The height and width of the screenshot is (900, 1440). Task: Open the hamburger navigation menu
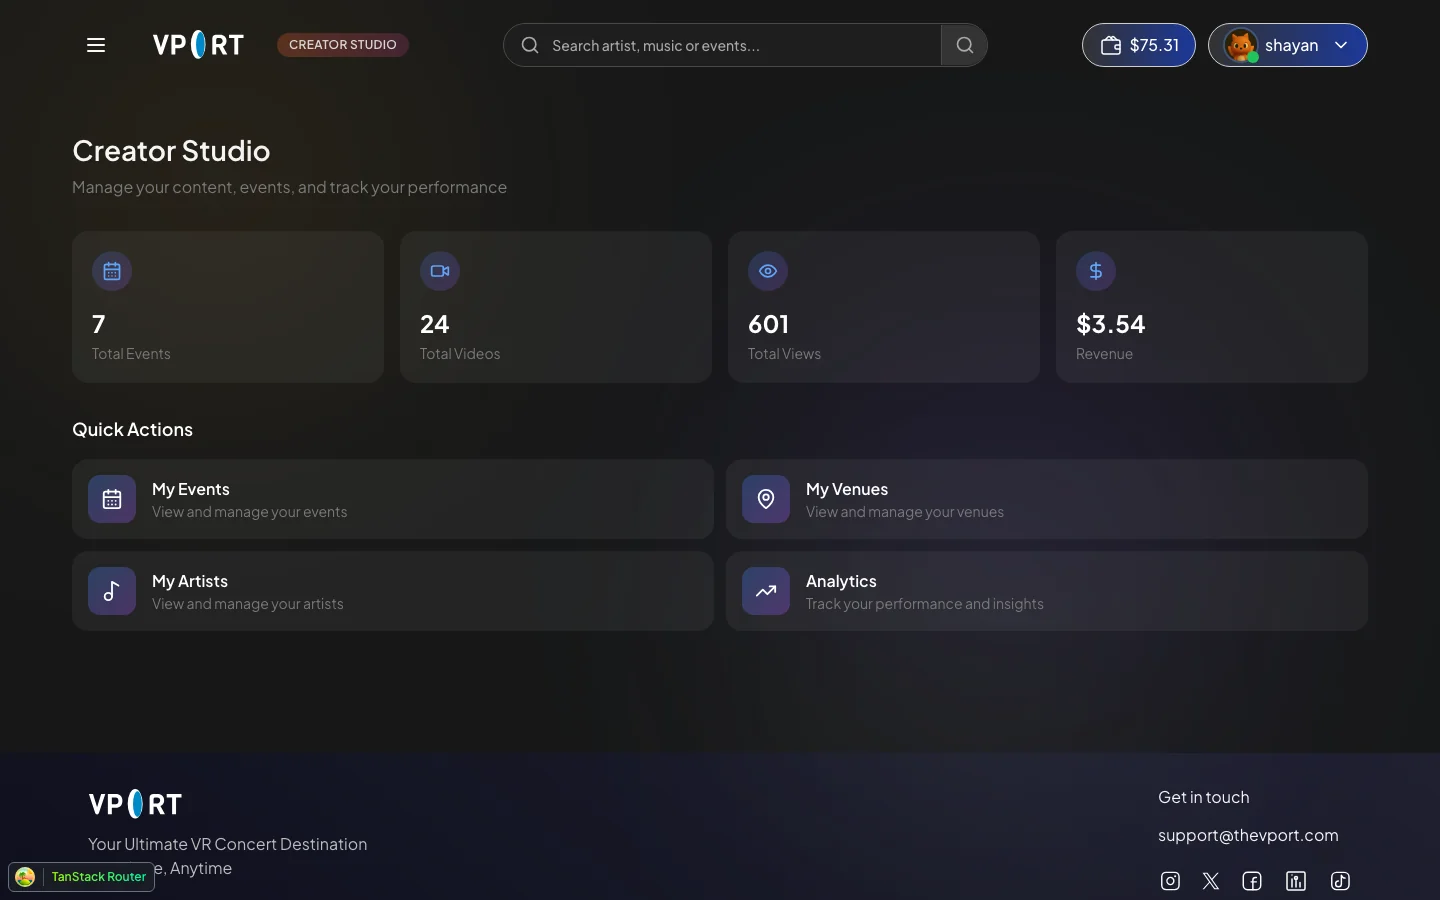[96, 45]
